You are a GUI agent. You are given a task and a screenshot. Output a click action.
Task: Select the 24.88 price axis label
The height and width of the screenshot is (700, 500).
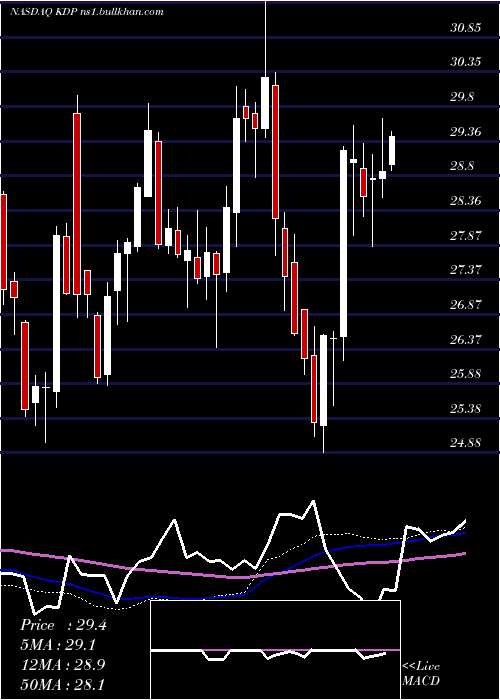pyautogui.click(x=466, y=443)
